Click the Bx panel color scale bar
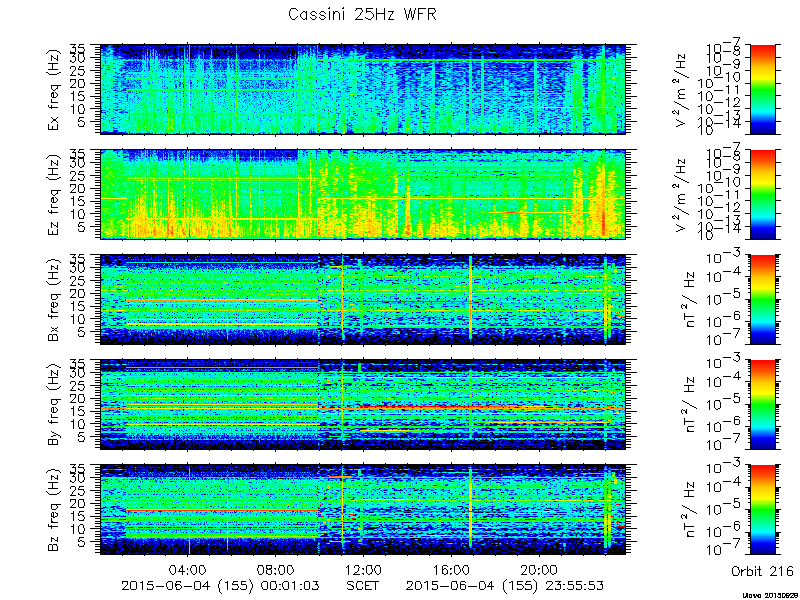This screenshot has height=600, width=800. pyautogui.click(x=762, y=299)
